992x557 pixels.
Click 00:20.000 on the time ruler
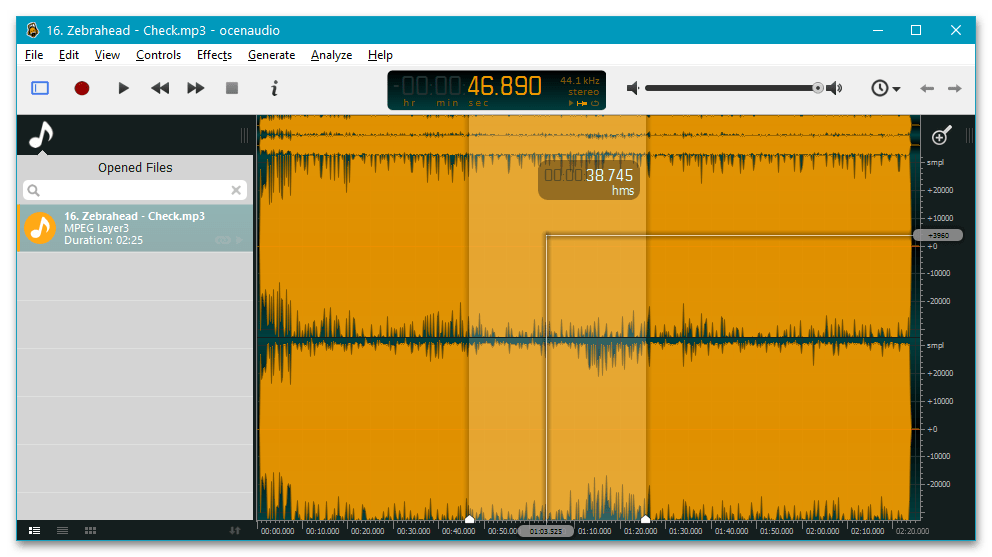click(368, 531)
